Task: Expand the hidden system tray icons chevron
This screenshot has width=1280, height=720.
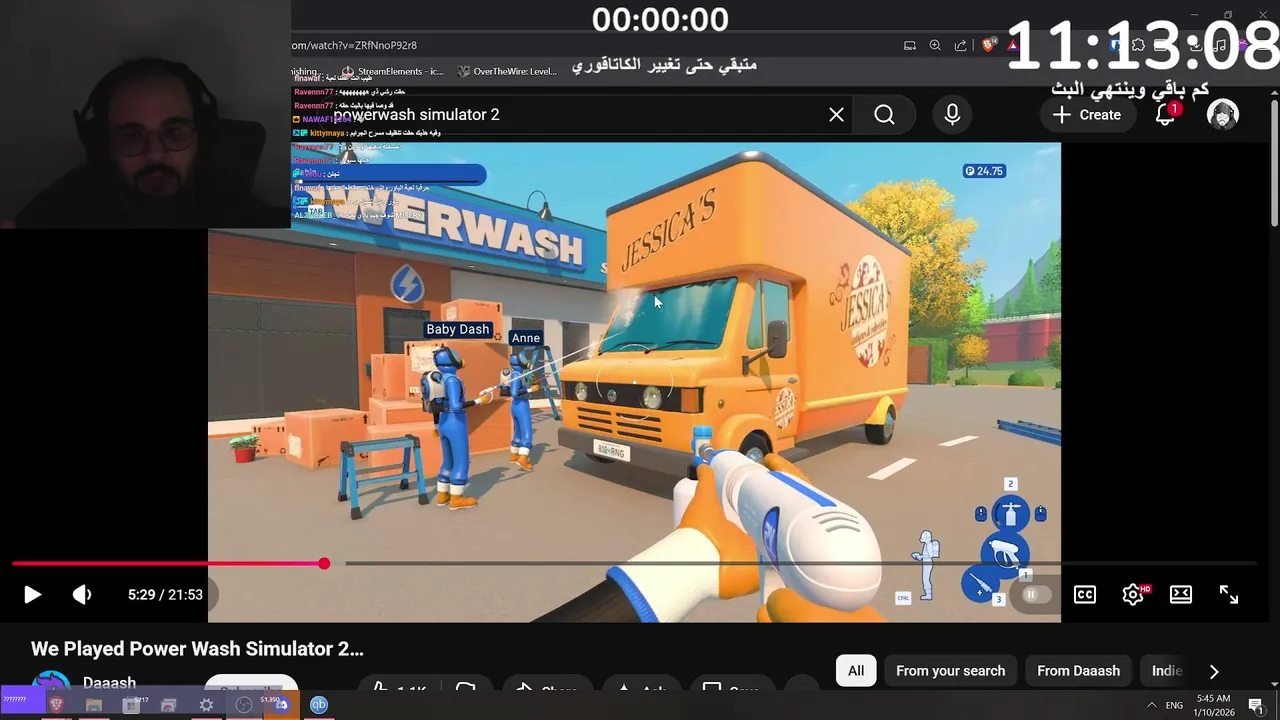Action: point(1151,705)
